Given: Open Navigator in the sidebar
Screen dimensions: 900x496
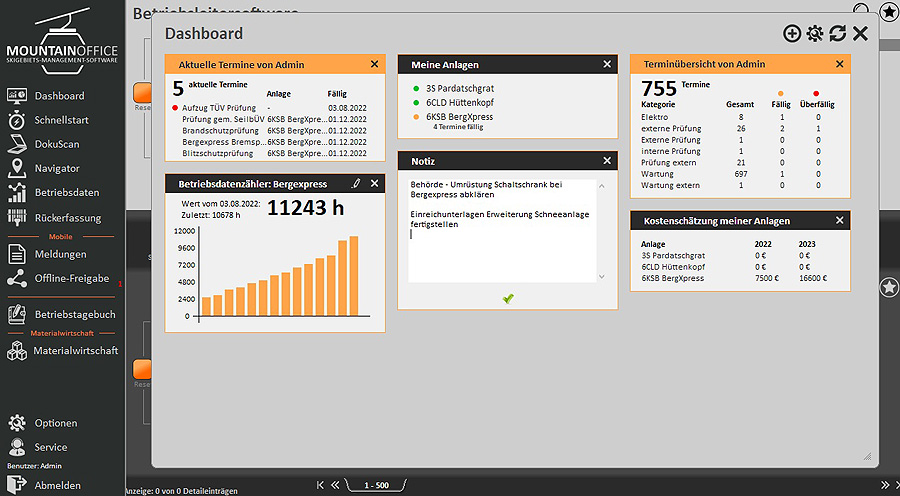Looking at the screenshot, I should [x=56, y=168].
